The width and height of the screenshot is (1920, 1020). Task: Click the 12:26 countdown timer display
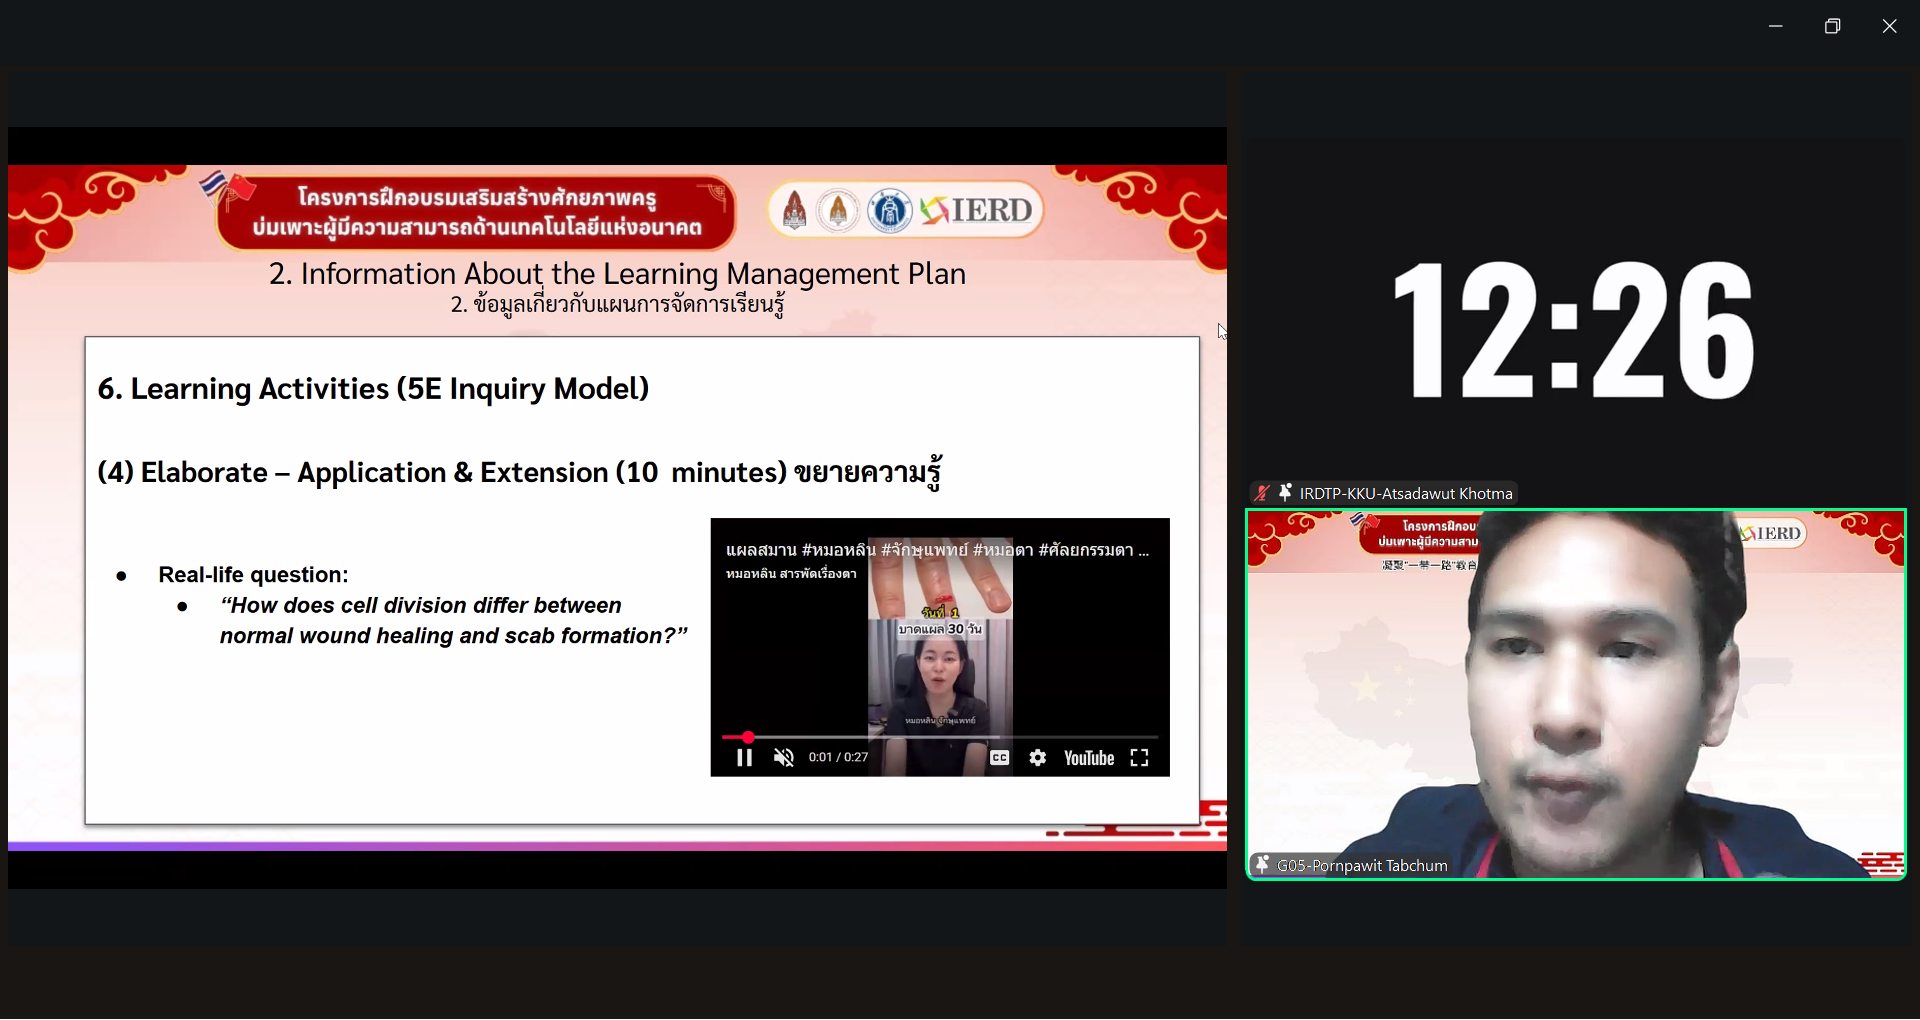[x=1574, y=330]
